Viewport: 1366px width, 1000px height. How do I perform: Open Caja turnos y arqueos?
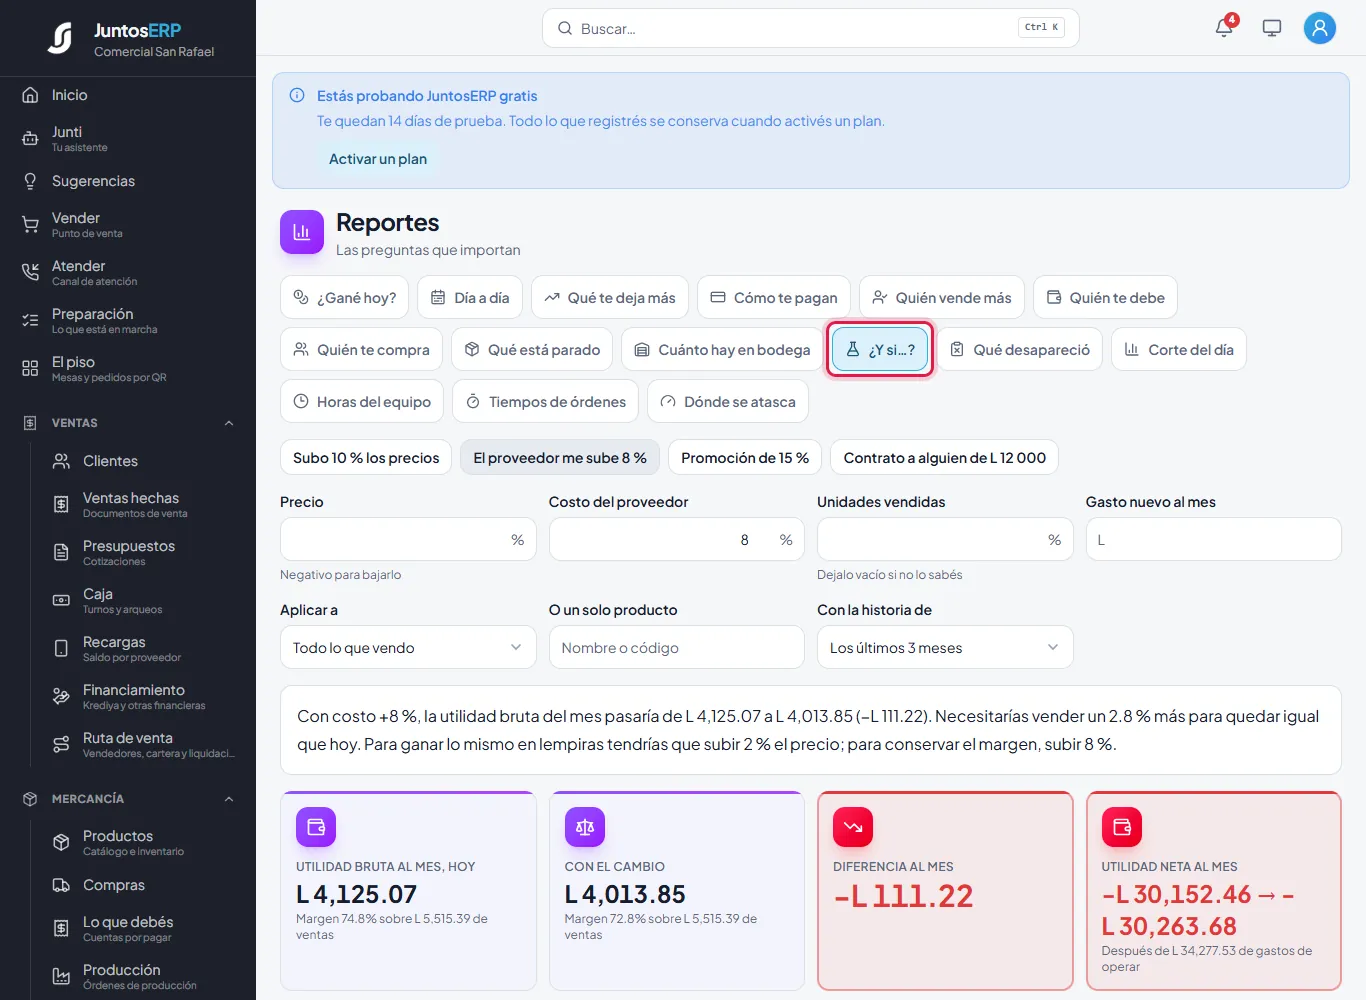144,601
